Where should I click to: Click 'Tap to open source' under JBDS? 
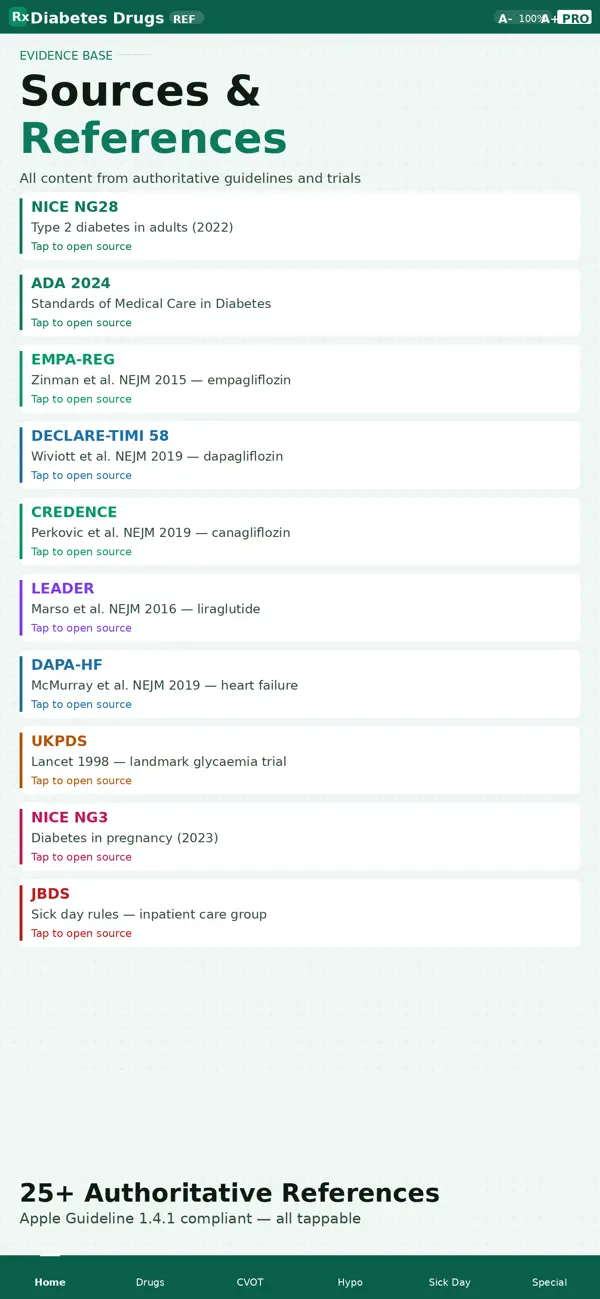81,933
